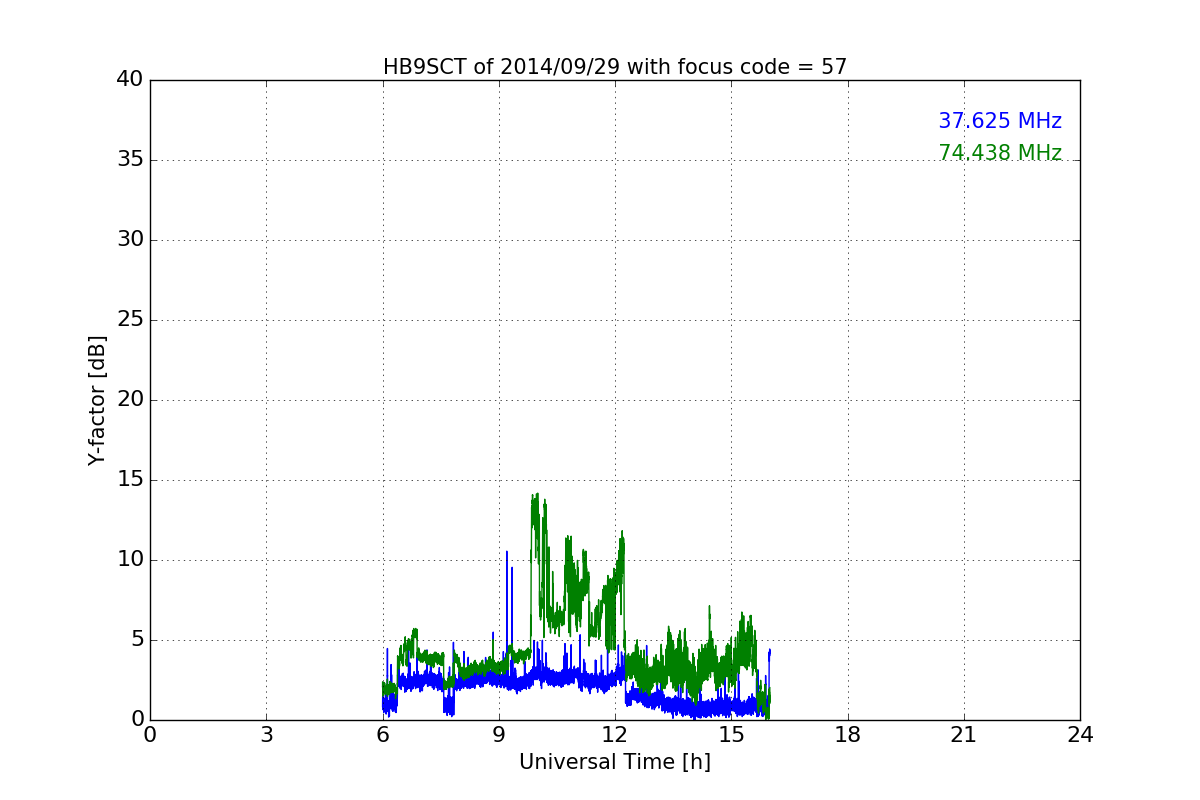1200x800 pixels.
Task: Click the x-axis tick label '3'
Action: click(266, 735)
